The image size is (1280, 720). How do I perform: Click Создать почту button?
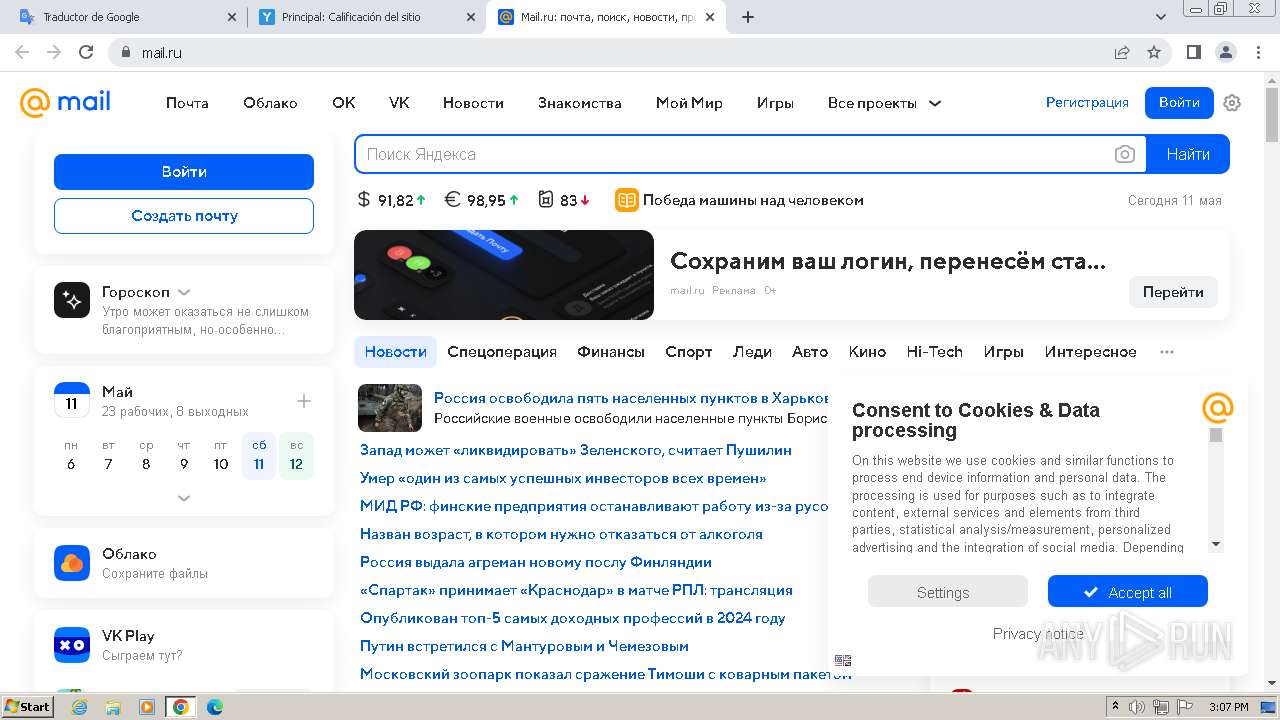tap(184, 216)
